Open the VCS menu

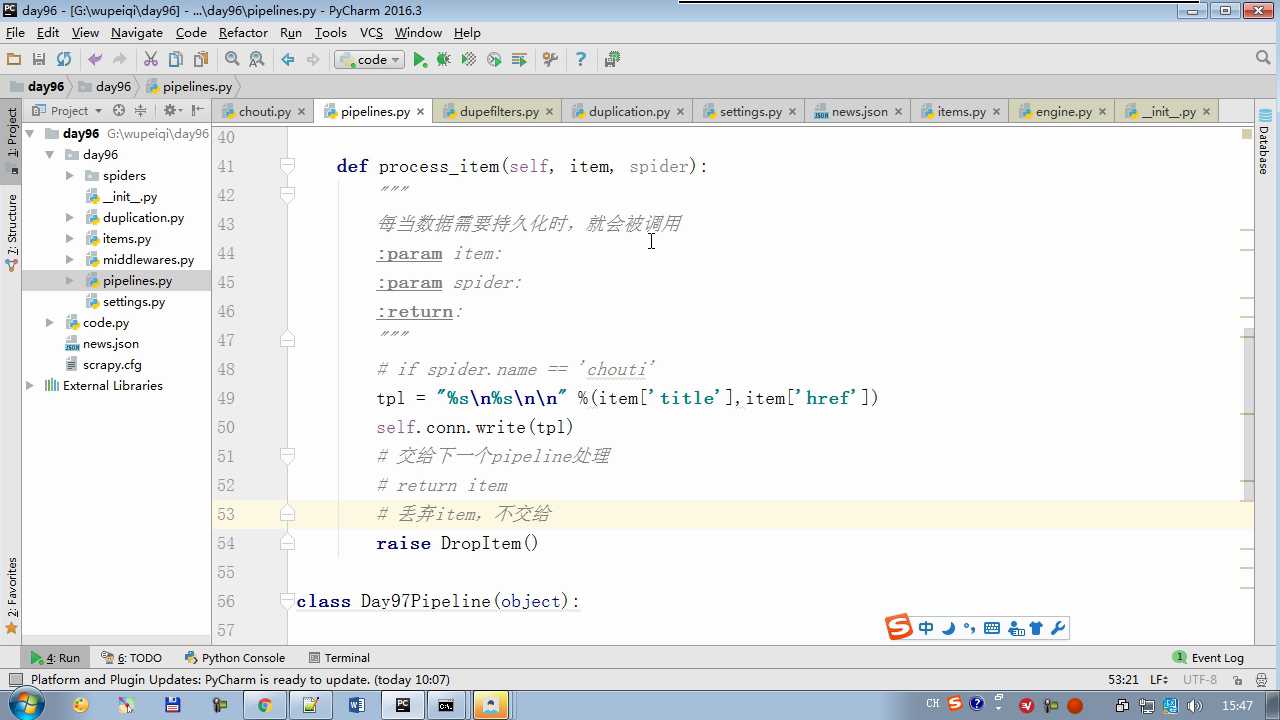coord(371,33)
